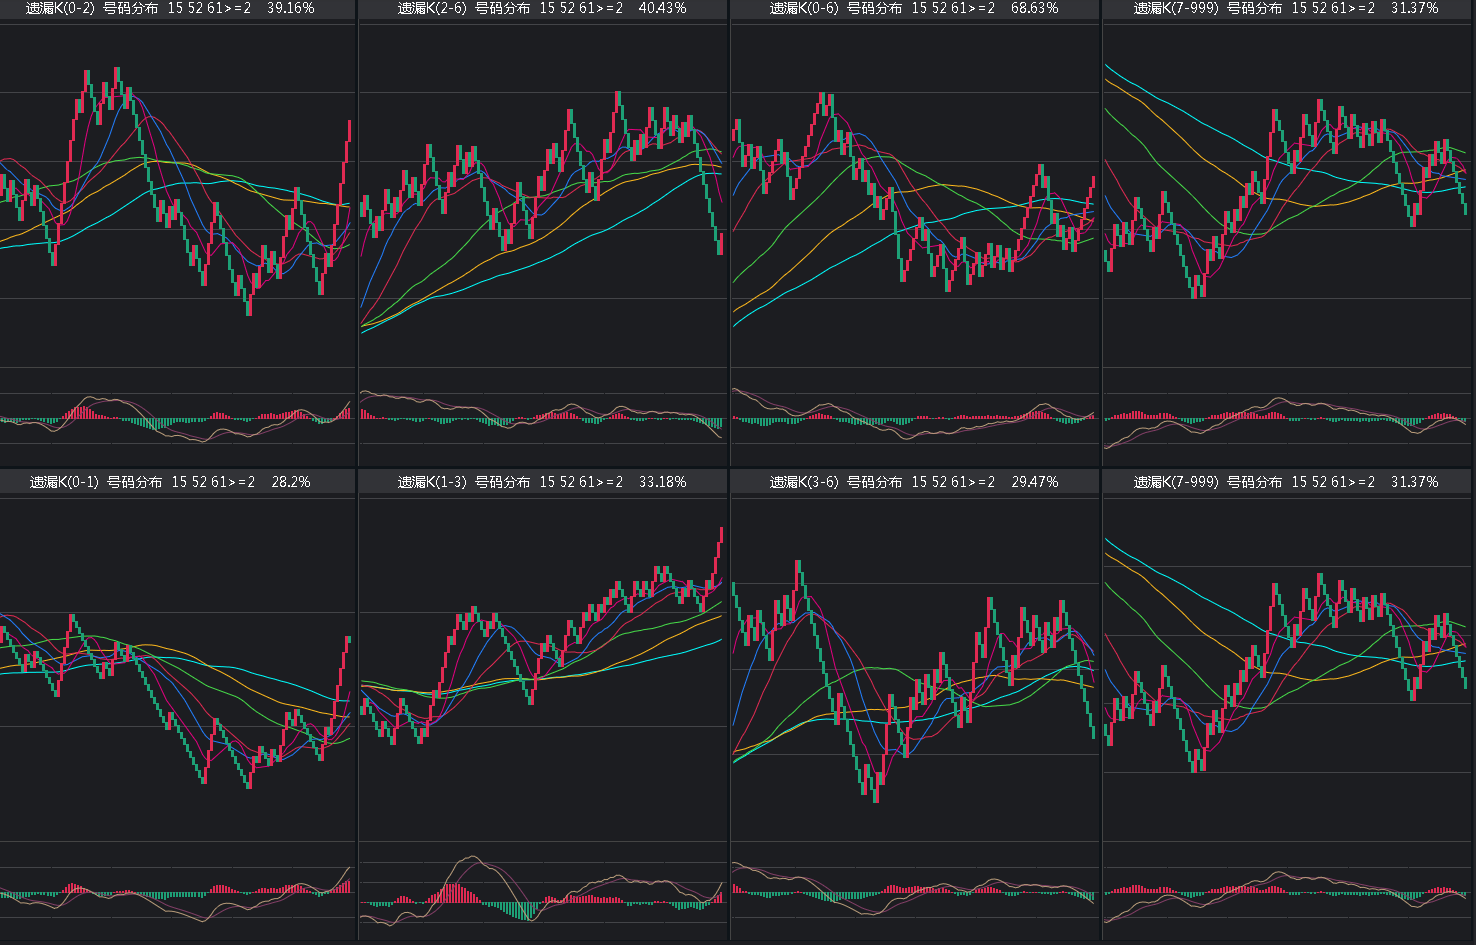Image resolution: width=1476 pixels, height=945 pixels.
Task: Click '15 52 61>=2' in the 遗漏K(3-6) header
Action: point(953,482)
